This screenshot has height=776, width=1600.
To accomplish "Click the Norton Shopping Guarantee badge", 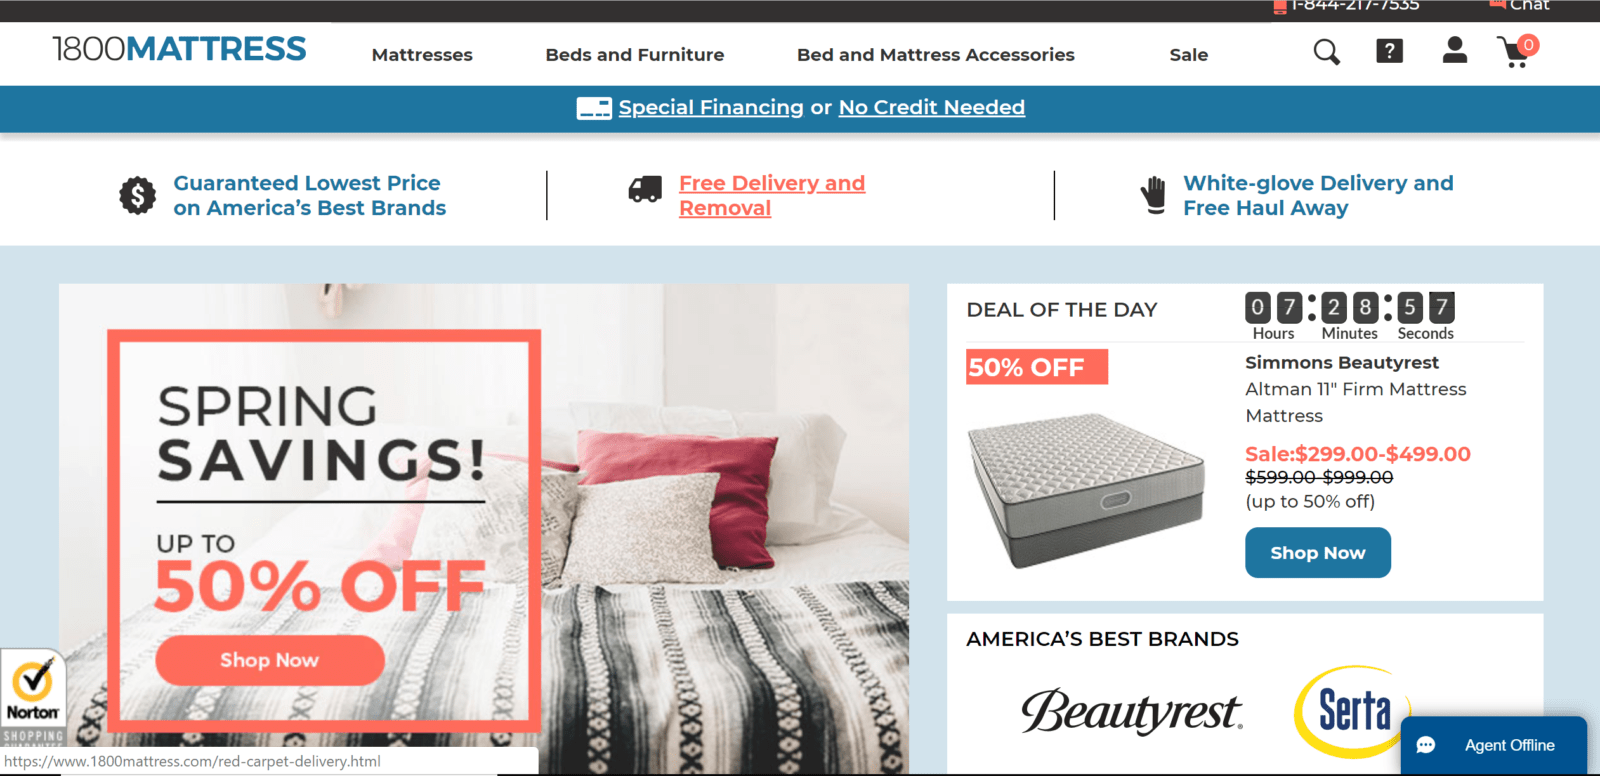I will 32,699.
